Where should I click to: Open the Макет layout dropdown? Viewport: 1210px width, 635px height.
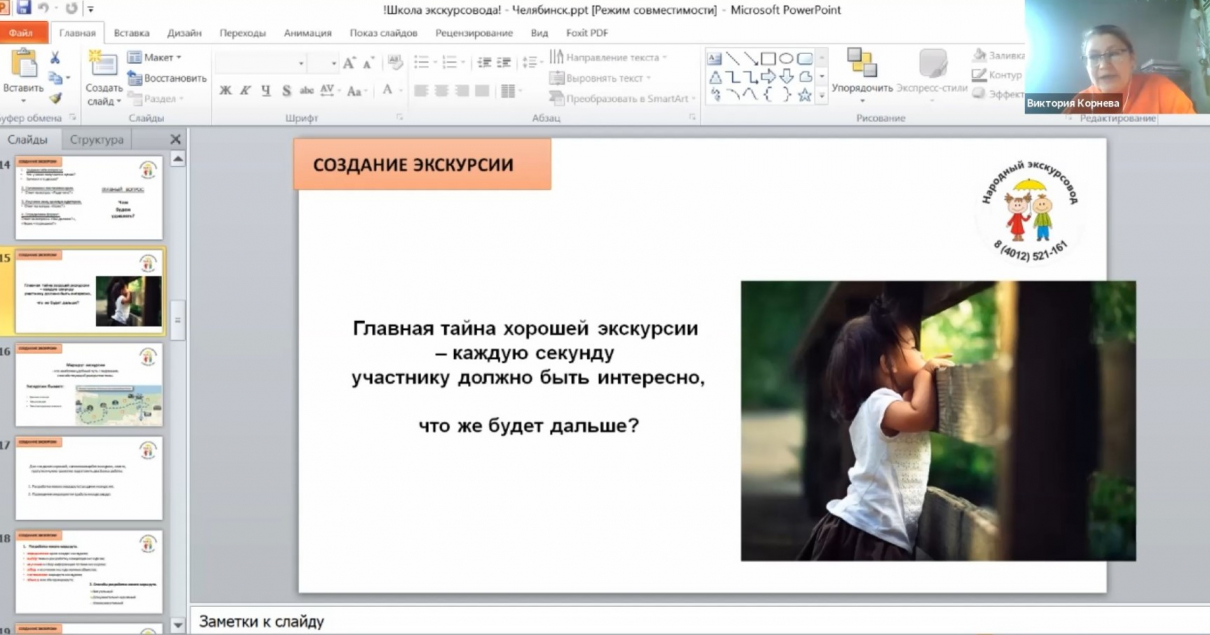[x=154, y=57]
